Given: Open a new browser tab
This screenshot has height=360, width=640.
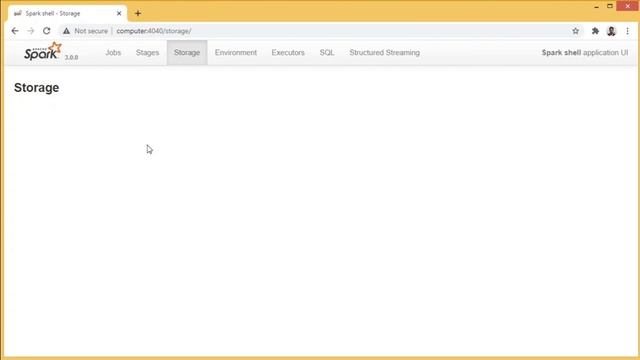Looking at the screenshot, I should click(138, 13).
